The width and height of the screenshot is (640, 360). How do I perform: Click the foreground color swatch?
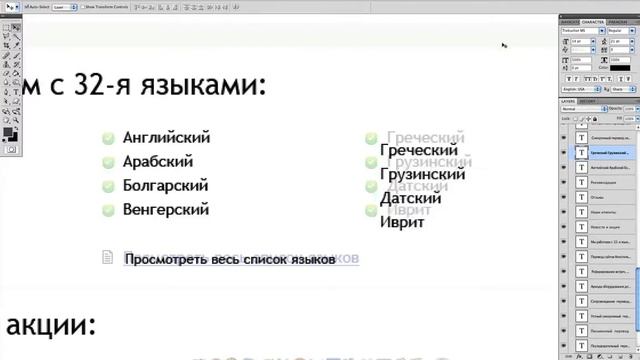7,132
